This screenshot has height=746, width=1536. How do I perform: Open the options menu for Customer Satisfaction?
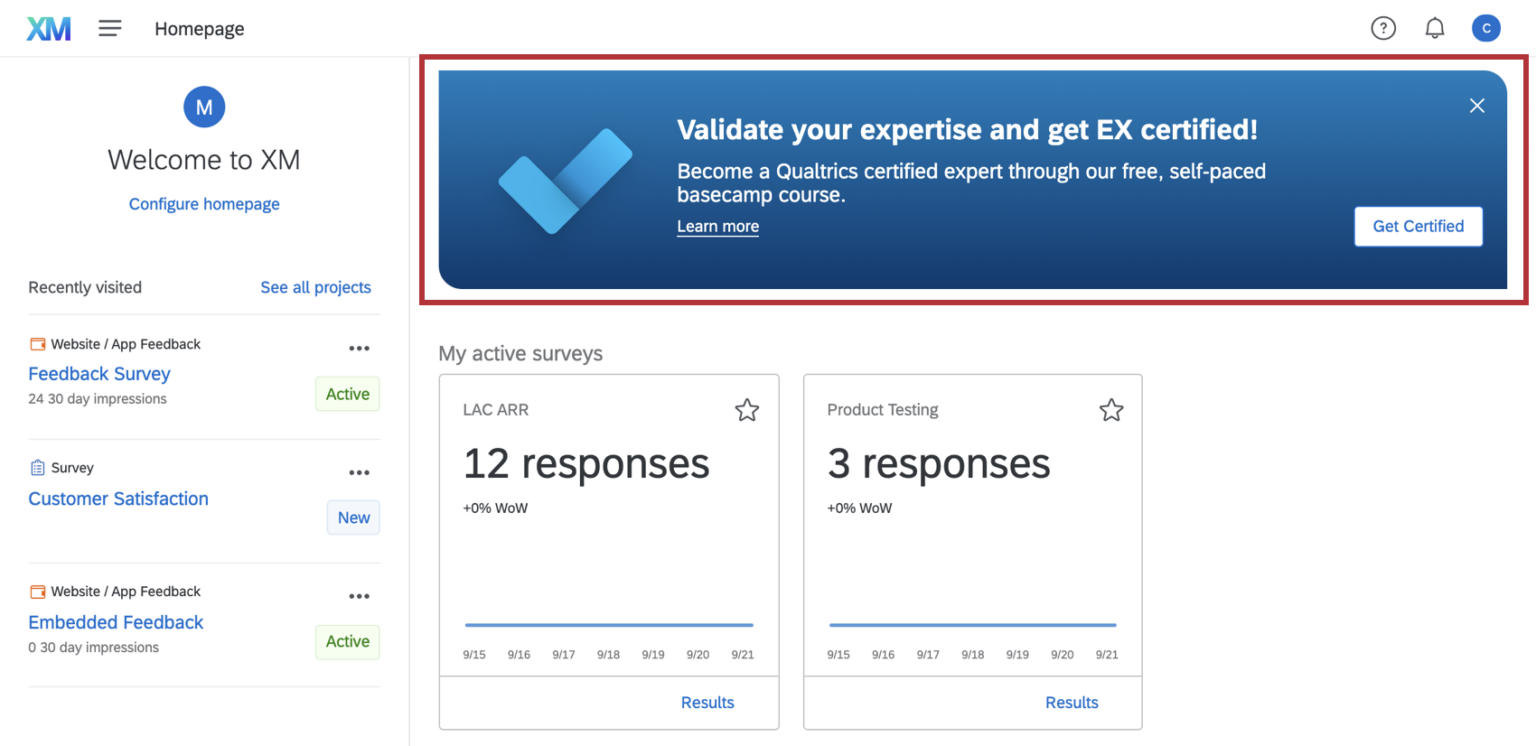point(359,471)
